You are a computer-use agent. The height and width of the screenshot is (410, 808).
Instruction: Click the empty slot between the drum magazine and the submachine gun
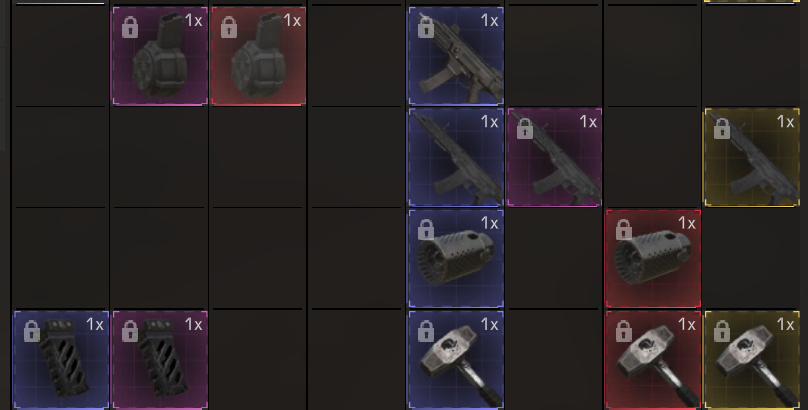pyautogui.click(x=357, y=56)
